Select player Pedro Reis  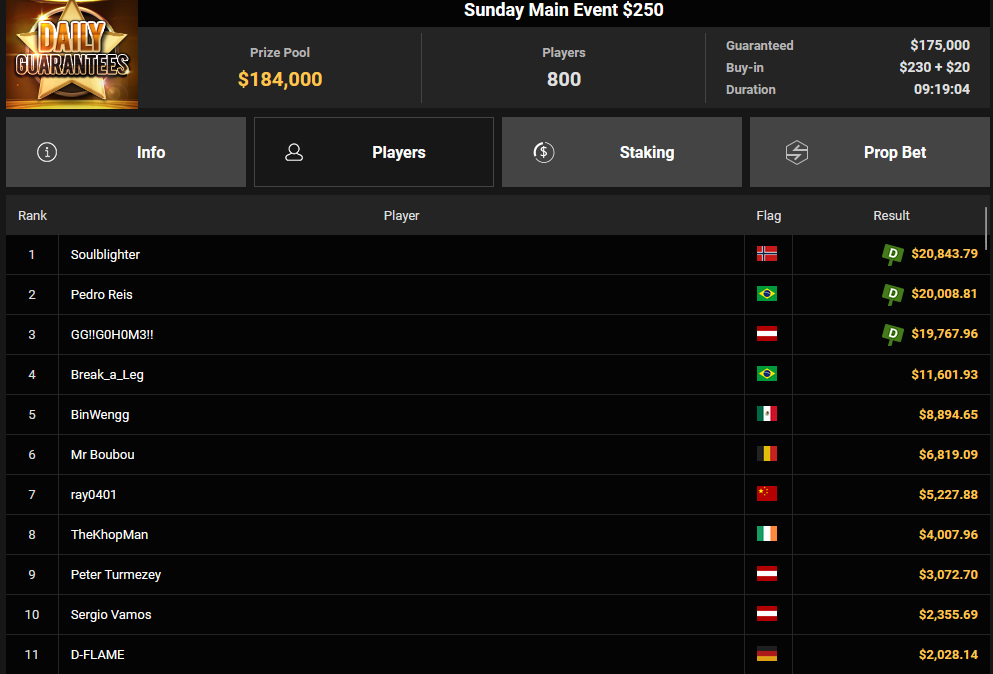(x=101, y=295)
